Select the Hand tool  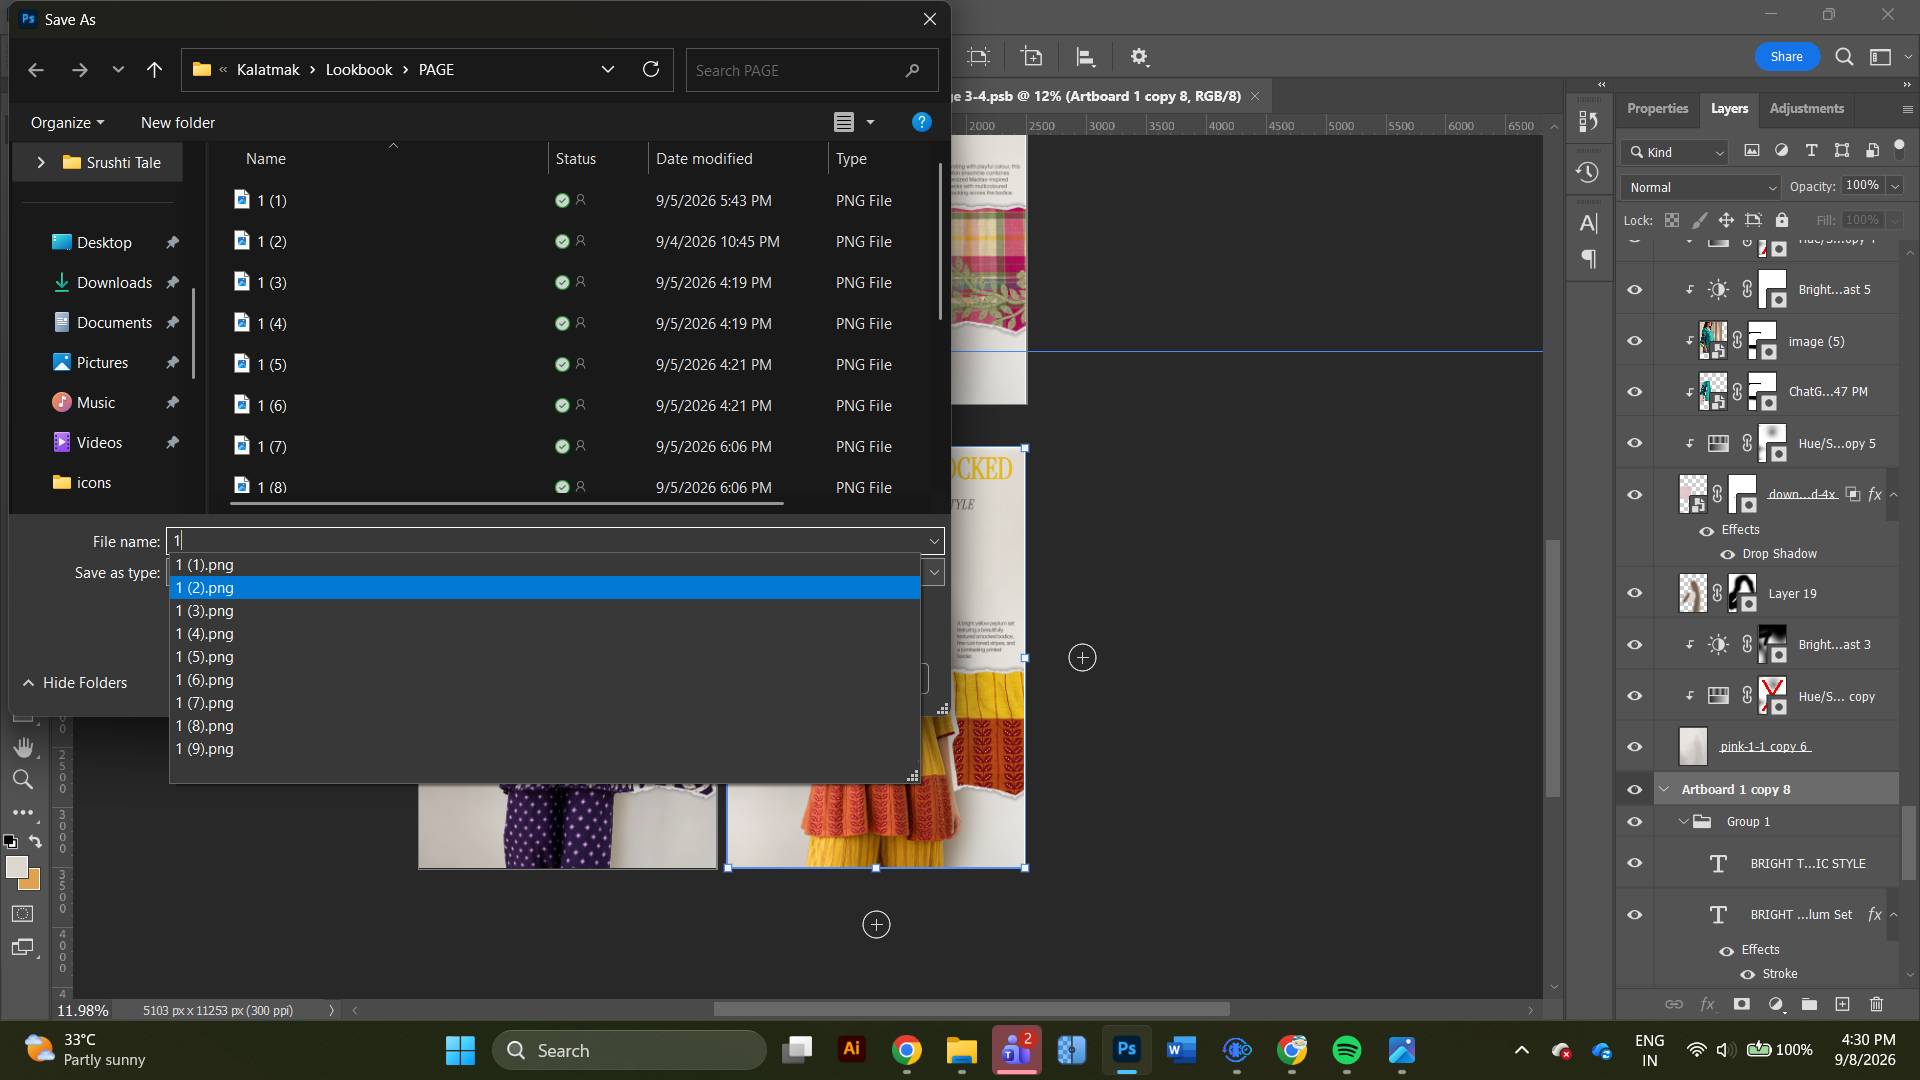coord(24,748)
